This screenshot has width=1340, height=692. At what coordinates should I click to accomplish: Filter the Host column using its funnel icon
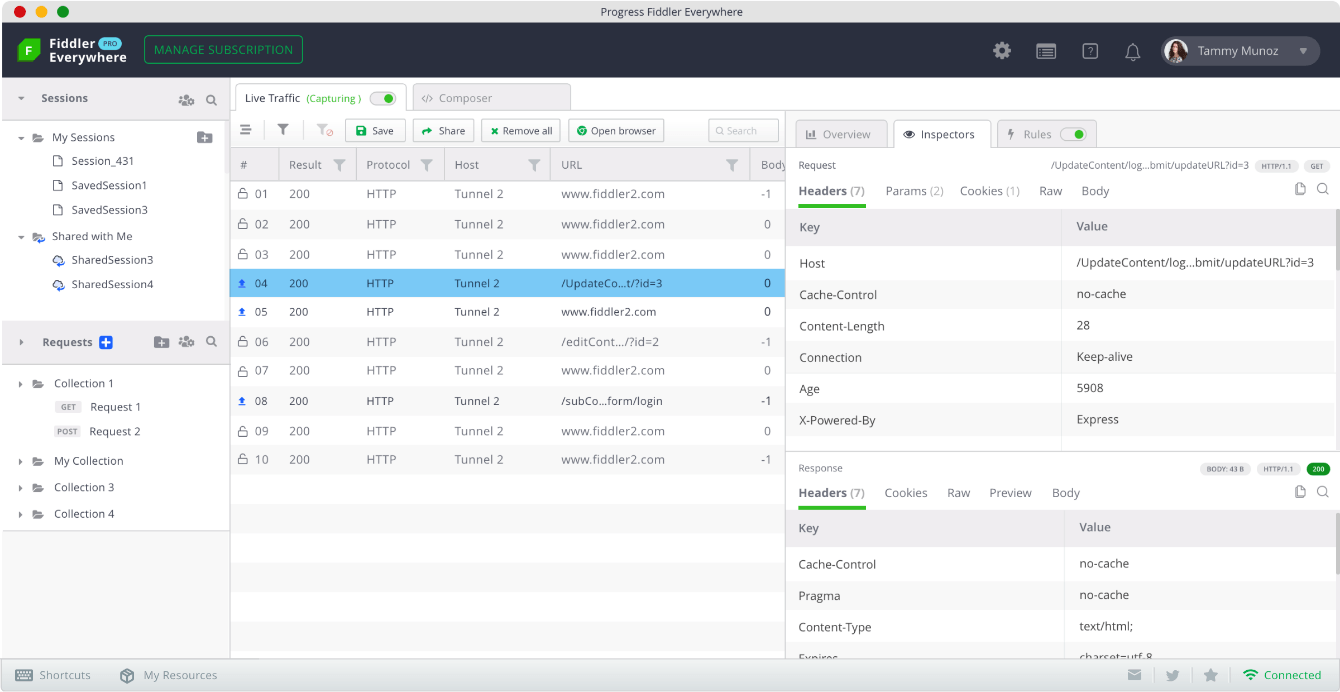pyautogui.click(x=534, y=165)
